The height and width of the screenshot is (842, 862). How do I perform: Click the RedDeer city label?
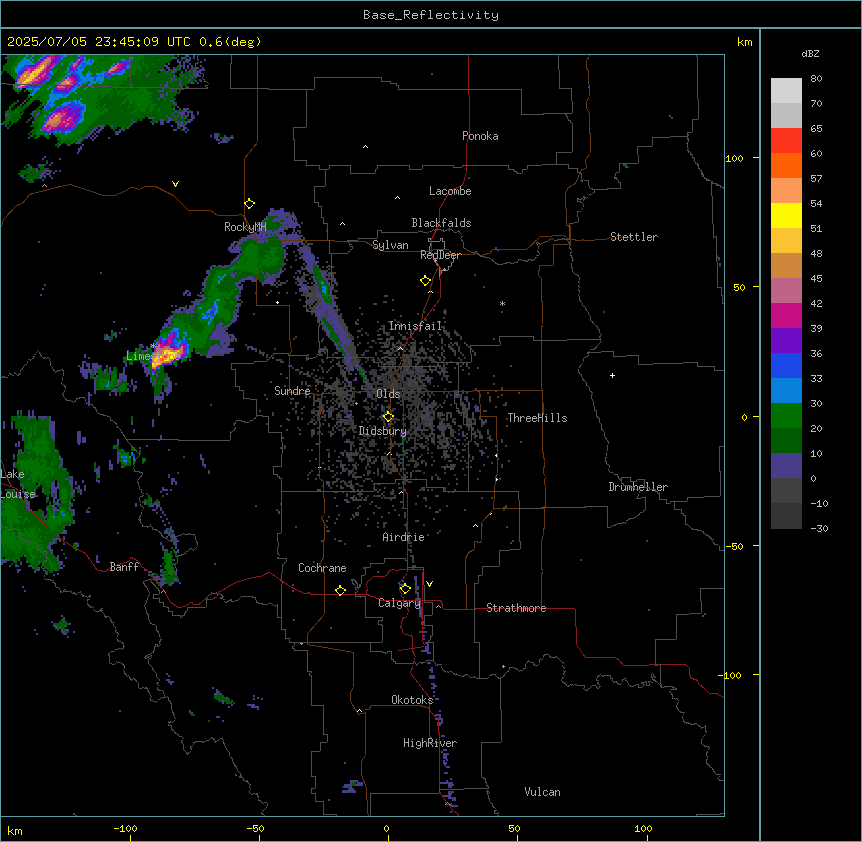(440, 255)
